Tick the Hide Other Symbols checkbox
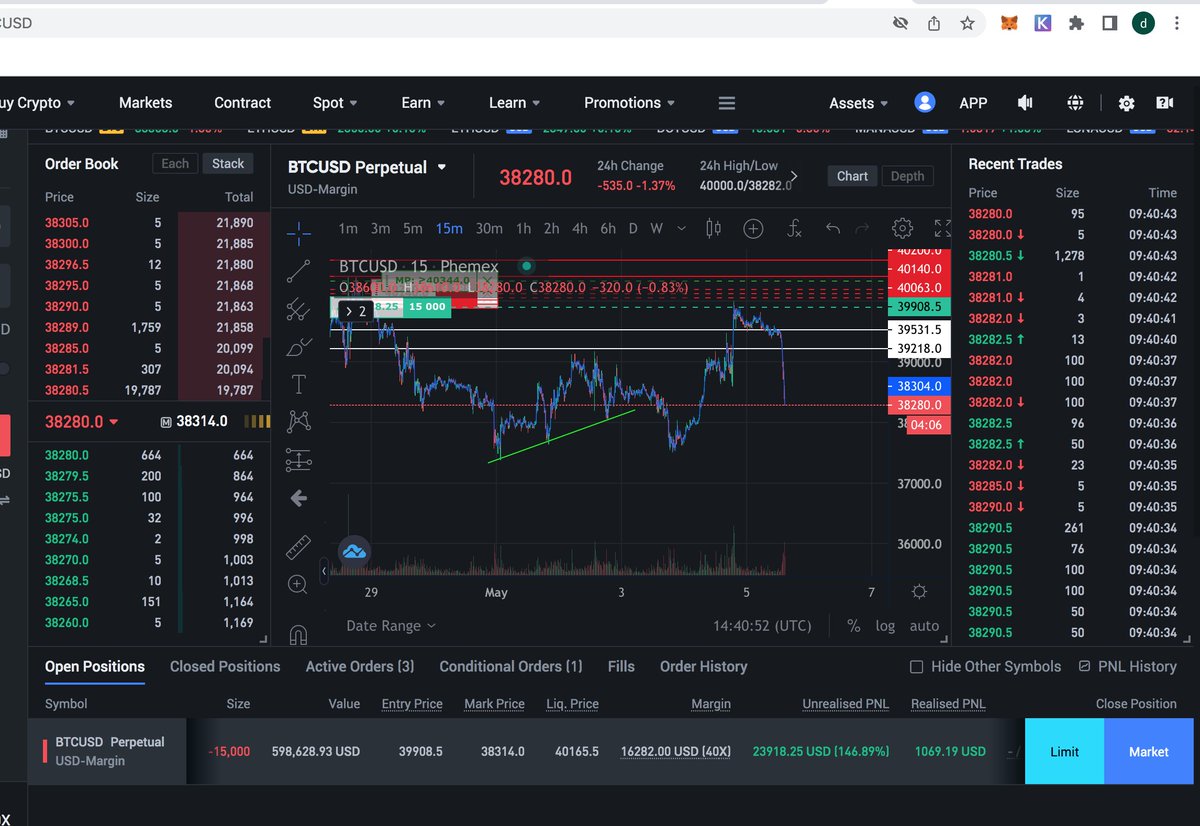Image resolution: width=1200 pixels, height=826 pixels. coord(916,667)
